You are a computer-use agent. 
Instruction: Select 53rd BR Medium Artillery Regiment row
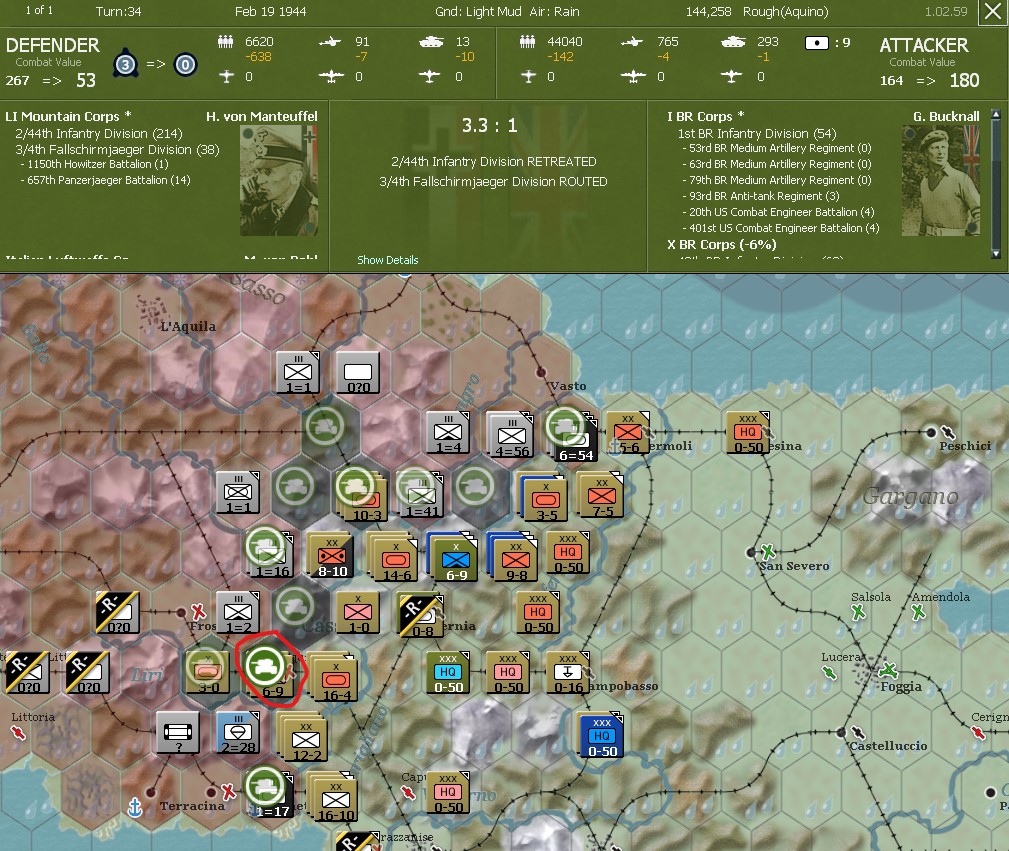[777, 148]
